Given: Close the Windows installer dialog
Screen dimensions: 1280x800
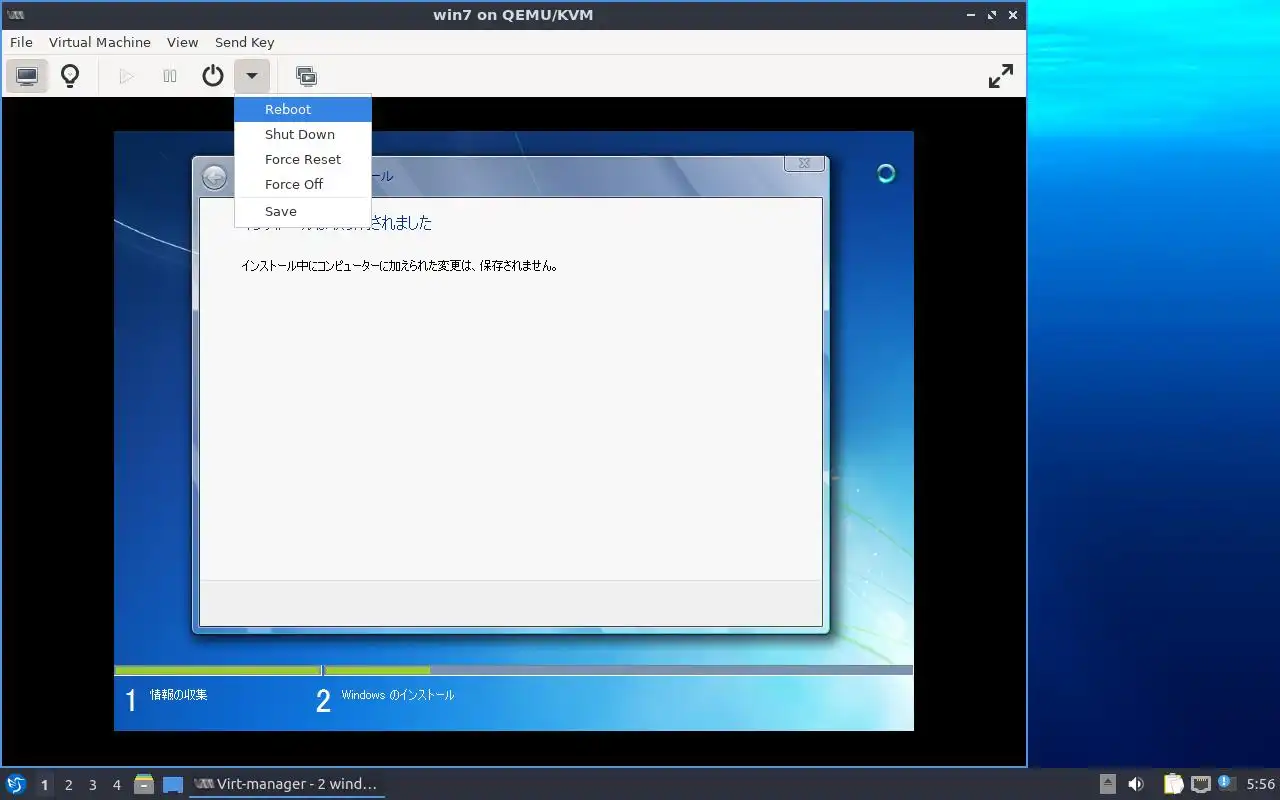Looking at the screenshot, I should pos(804,164).
